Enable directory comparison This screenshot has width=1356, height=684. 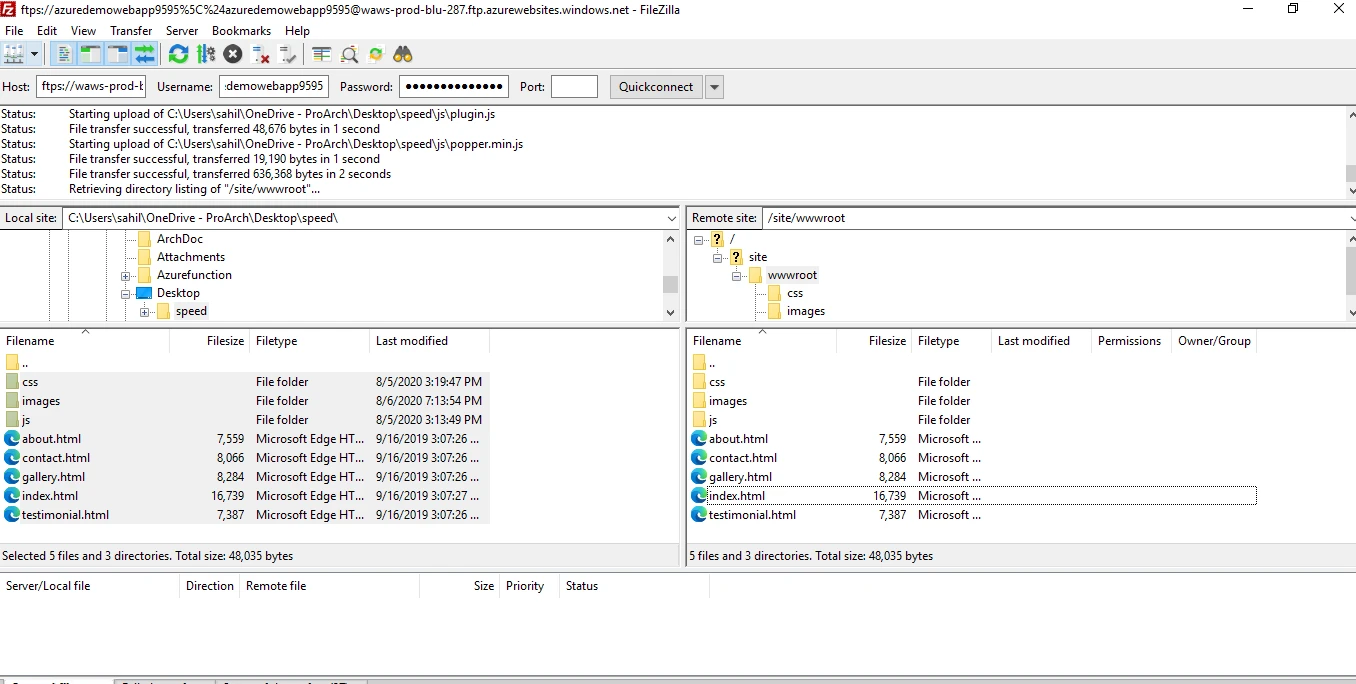(321, 54)
